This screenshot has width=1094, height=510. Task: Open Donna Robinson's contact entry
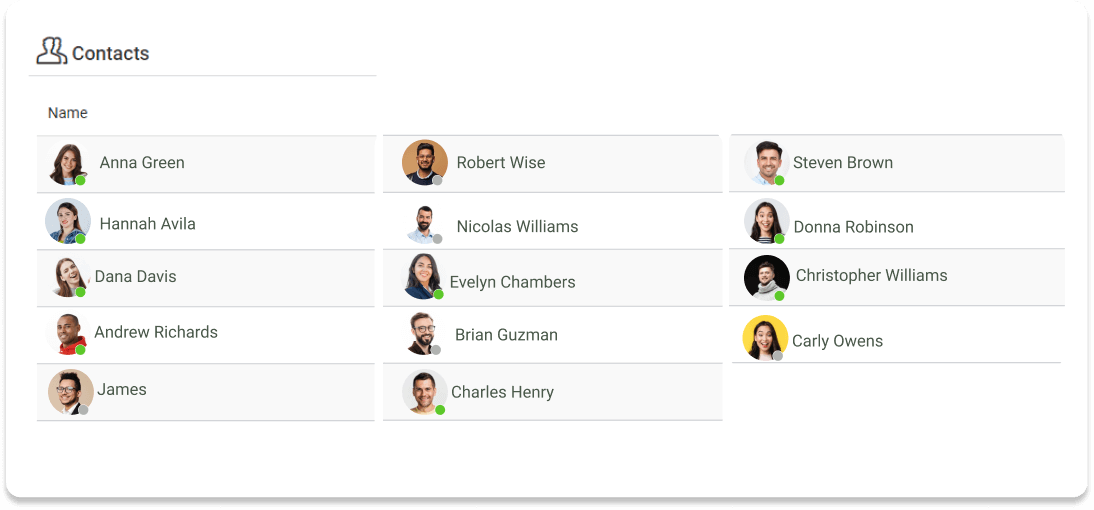tap(897, 220)
